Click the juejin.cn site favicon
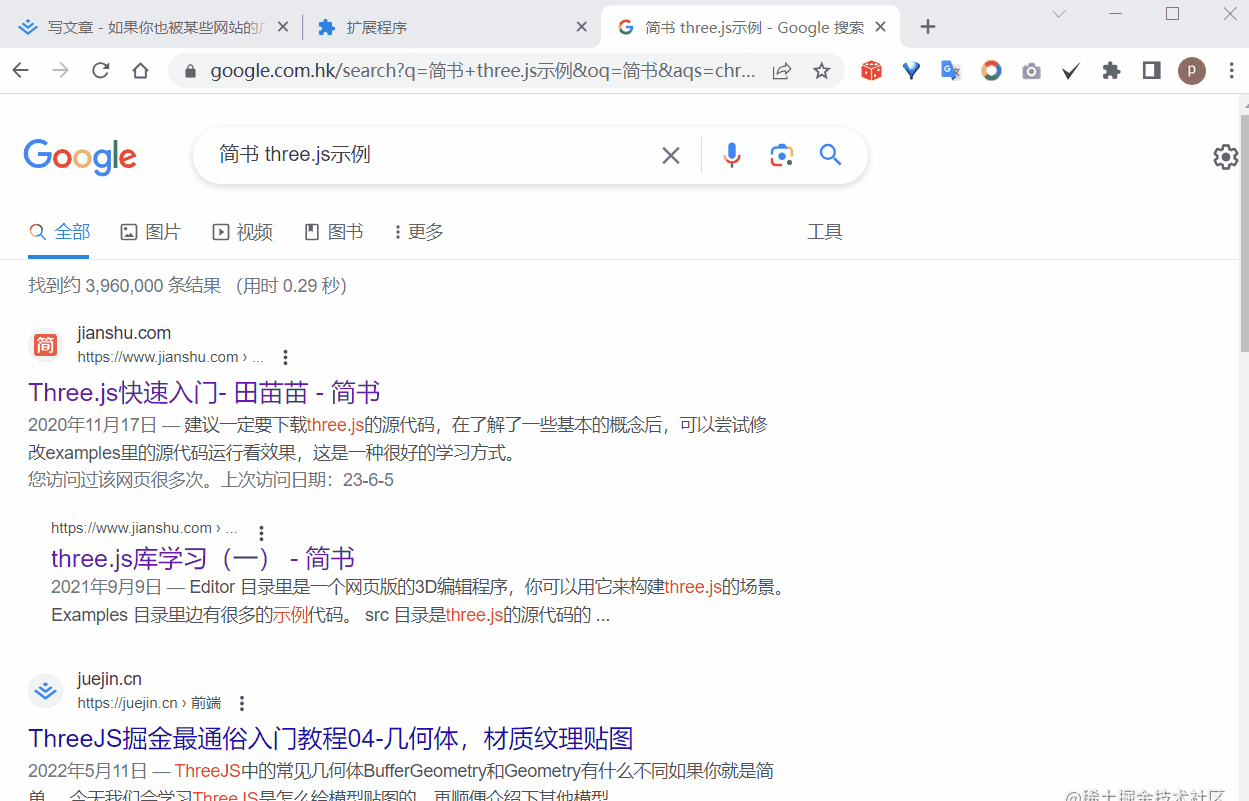Screen dimensions: 1249x801 [45, 691]
